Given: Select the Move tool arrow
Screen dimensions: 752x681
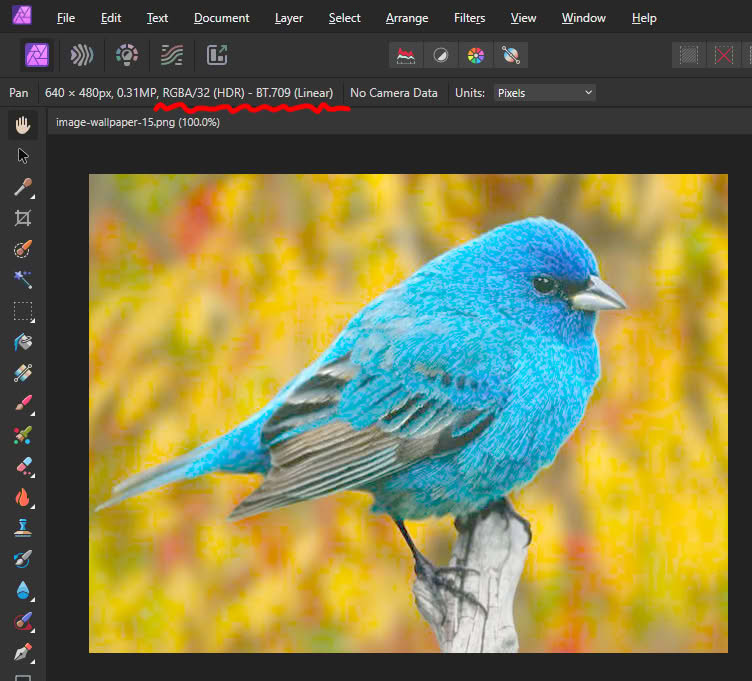Looking at the screenshot, I should click(x=23, y=156).
